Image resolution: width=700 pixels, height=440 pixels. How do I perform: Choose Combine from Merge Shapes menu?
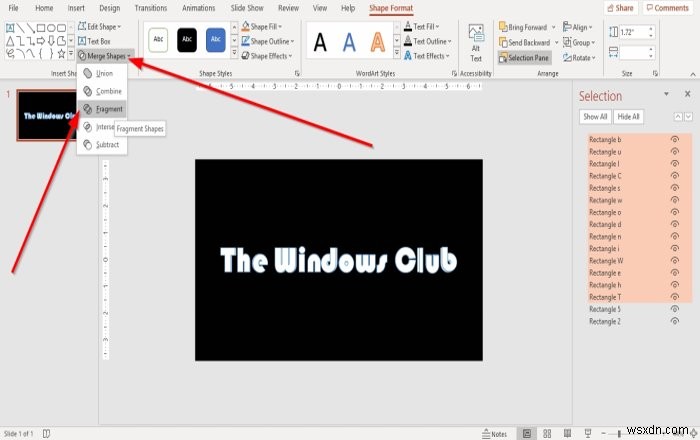tap(102, 91)
